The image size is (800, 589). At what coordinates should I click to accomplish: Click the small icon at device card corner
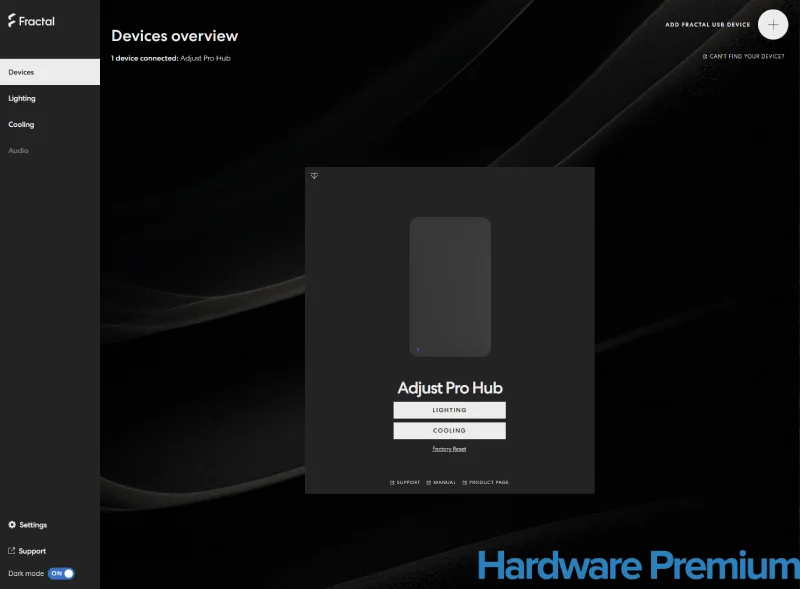click(x=314, y=176)
